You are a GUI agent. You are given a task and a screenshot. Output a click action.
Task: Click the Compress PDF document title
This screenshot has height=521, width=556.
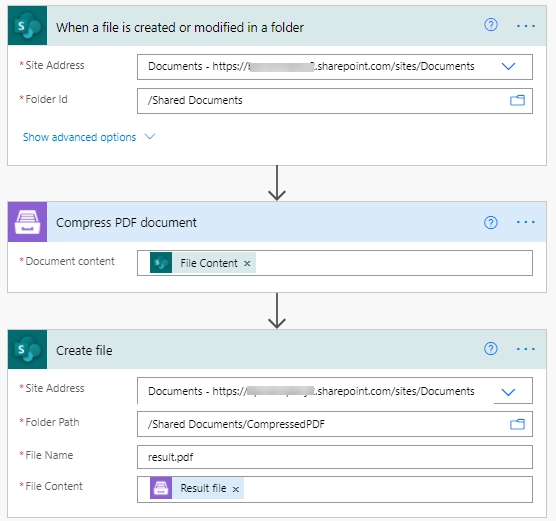pyautogui.click(x=126, y=223)
